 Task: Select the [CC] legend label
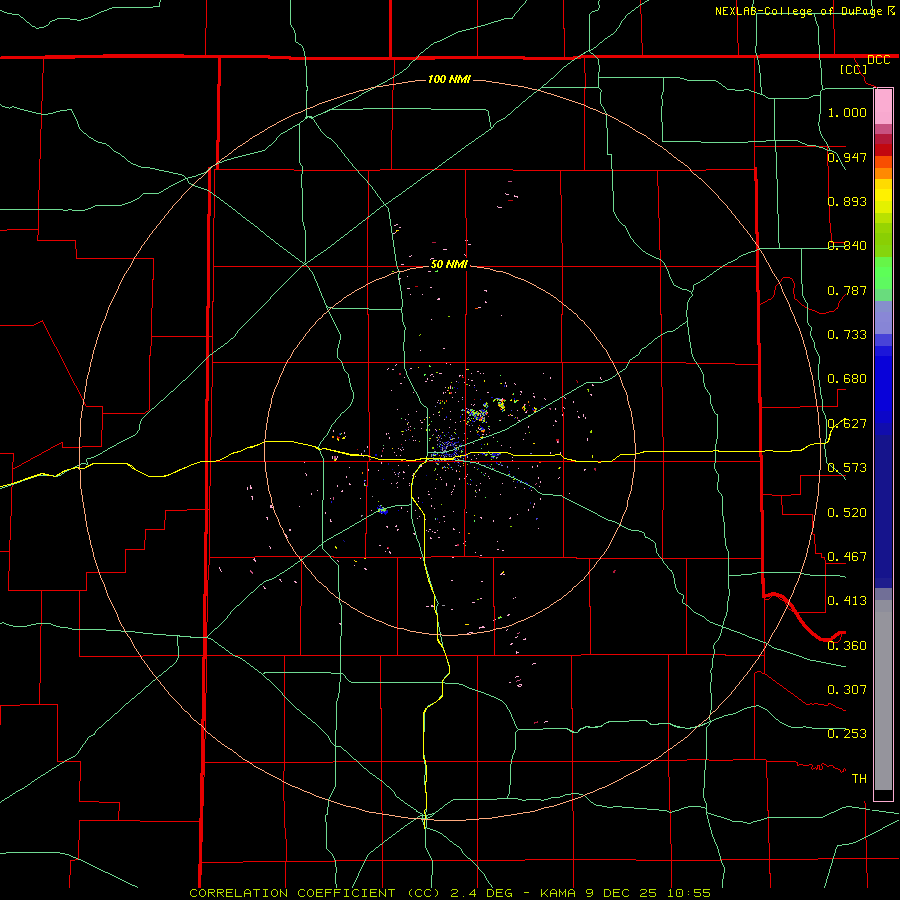[x=853, y=69]
